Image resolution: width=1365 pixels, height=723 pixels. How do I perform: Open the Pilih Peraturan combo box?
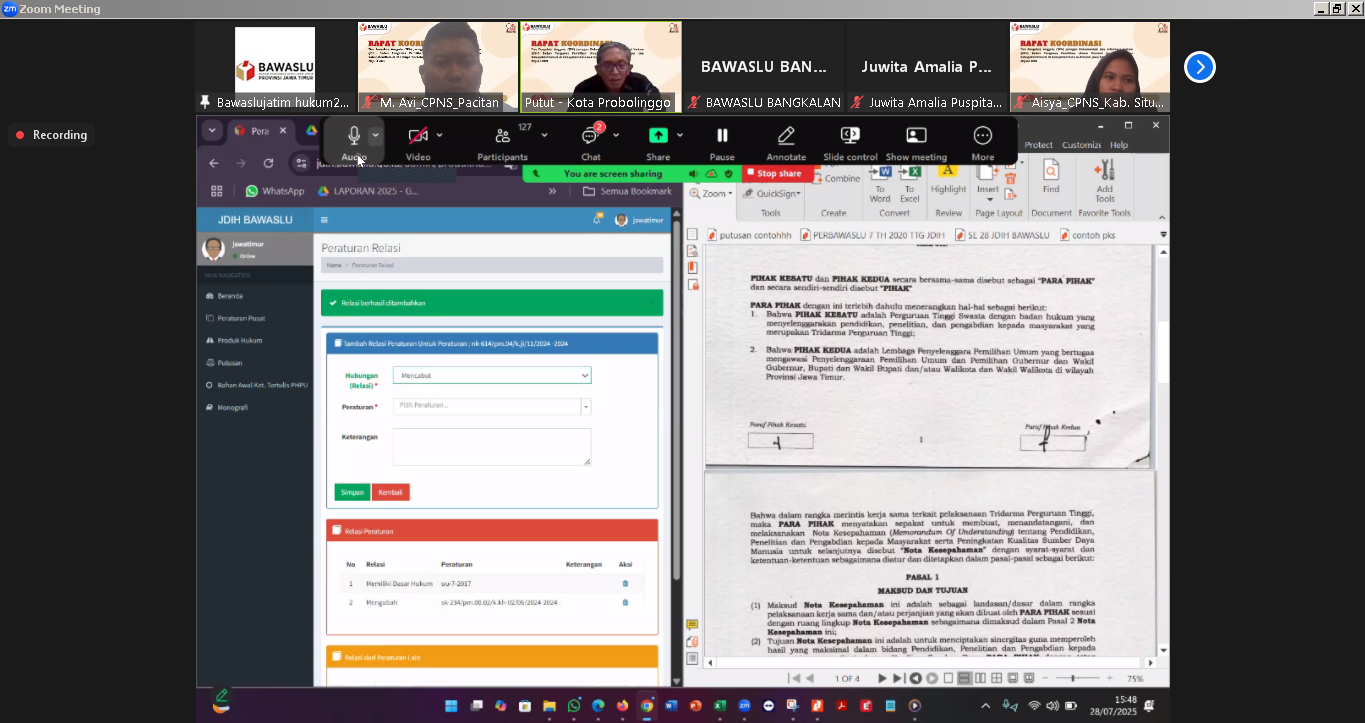pyautogui.click(x=491, y=406)
